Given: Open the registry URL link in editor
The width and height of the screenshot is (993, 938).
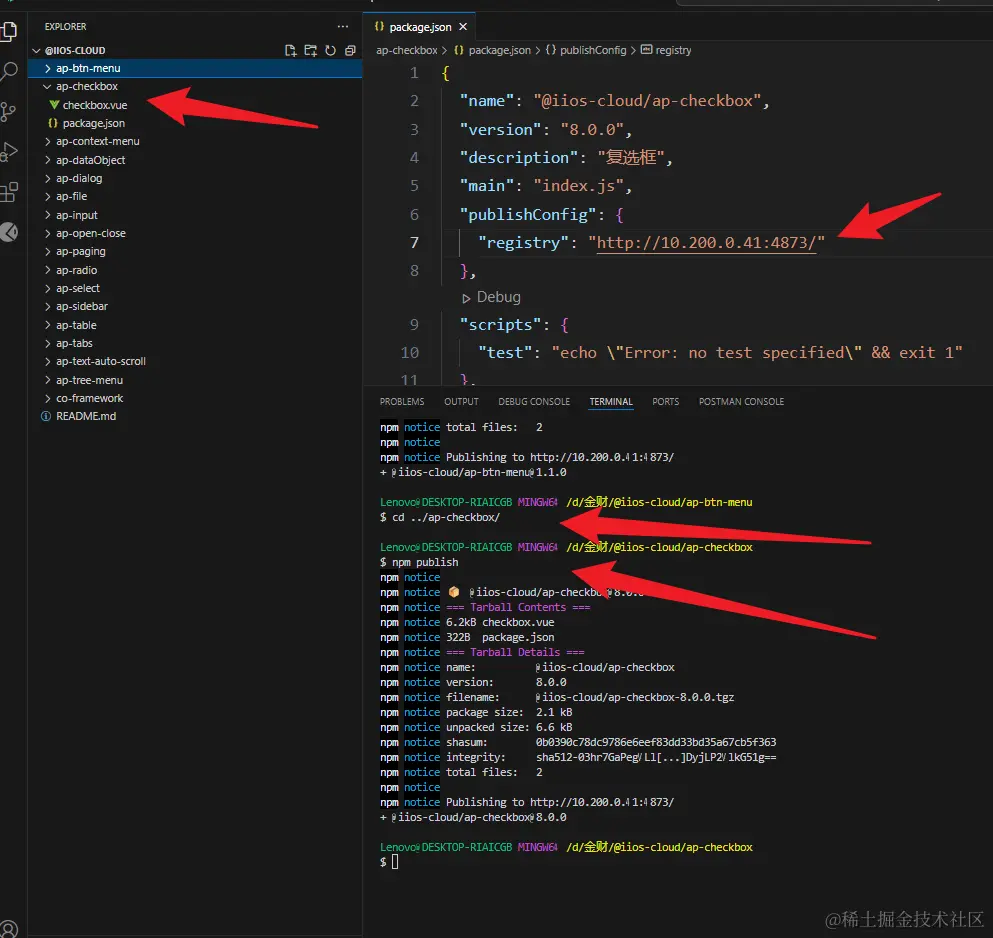Looking at the screenshot, I should (706, 243).
